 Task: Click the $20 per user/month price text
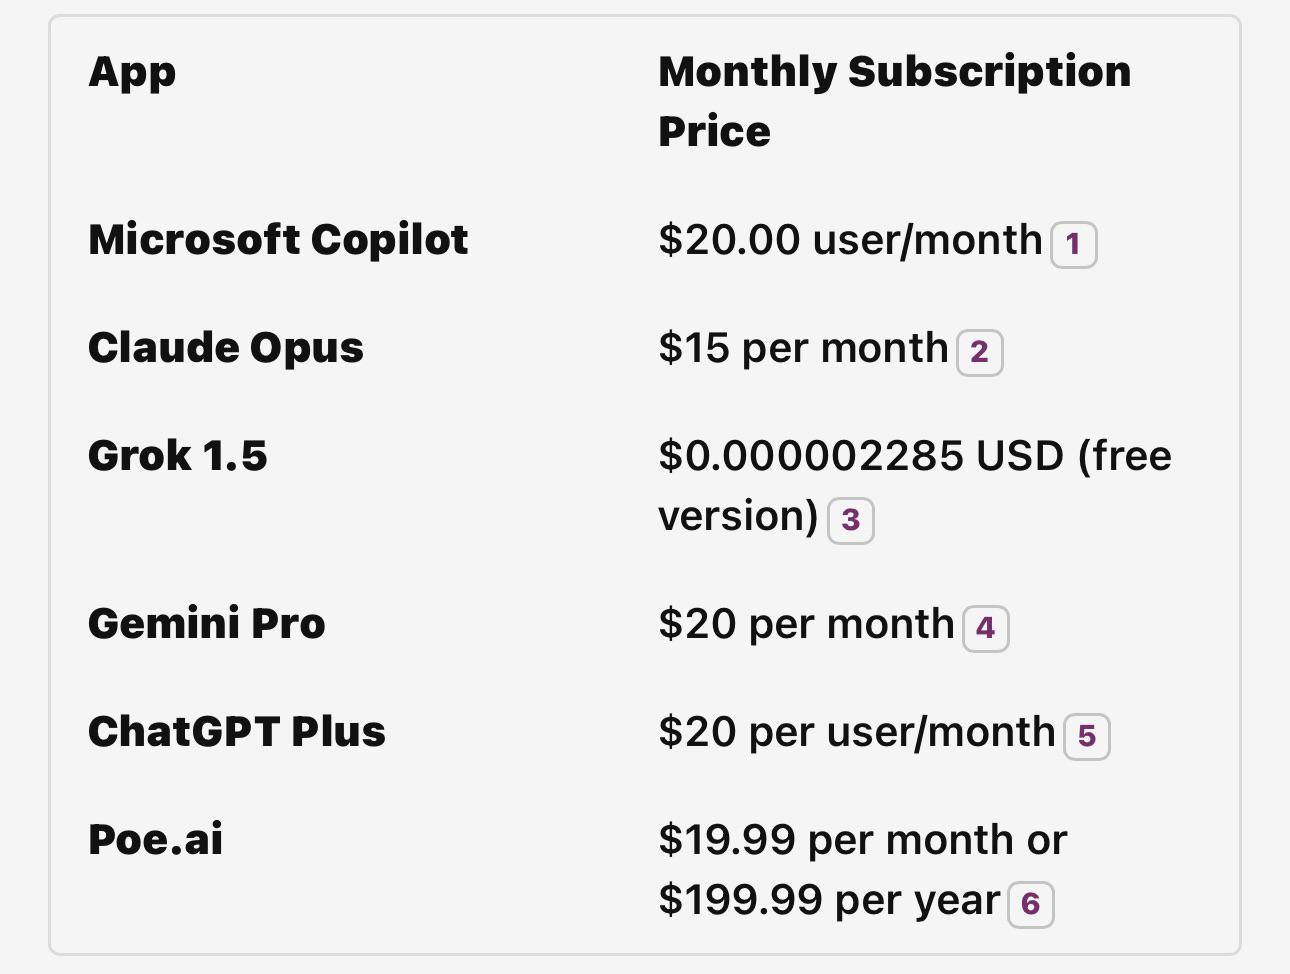tap(856, 732)
